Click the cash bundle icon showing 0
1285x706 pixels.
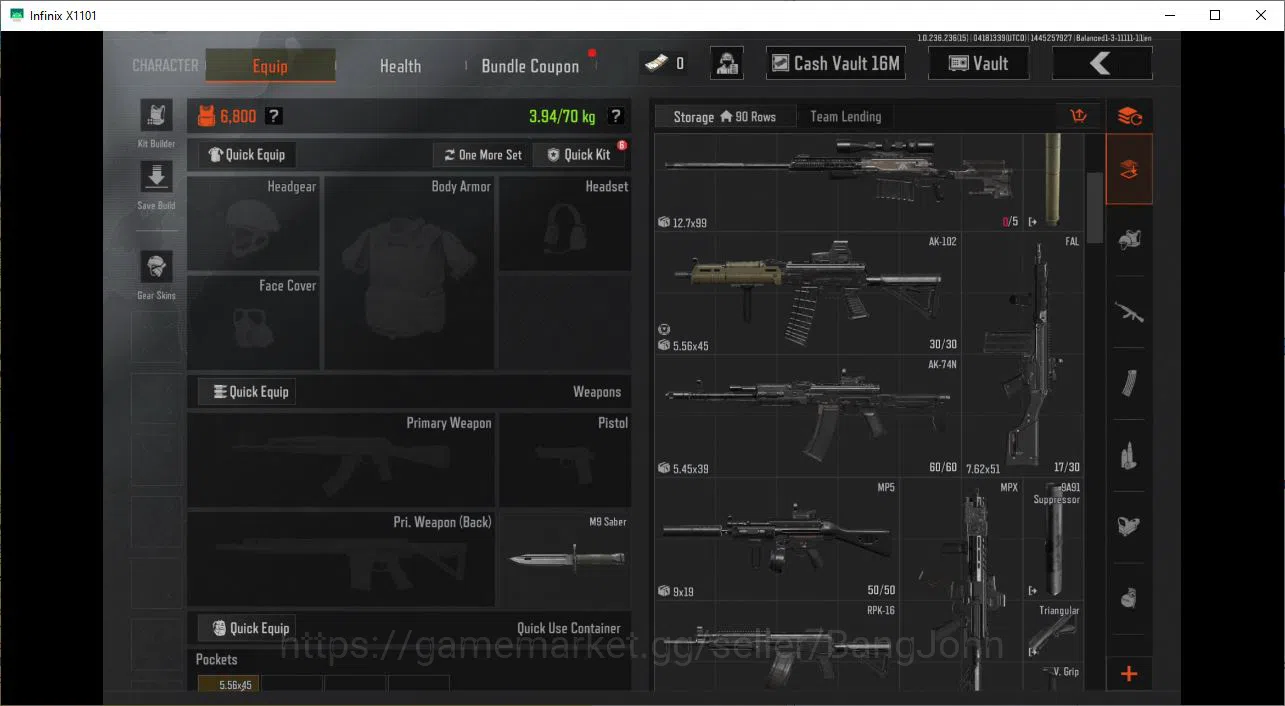(662, 63)
